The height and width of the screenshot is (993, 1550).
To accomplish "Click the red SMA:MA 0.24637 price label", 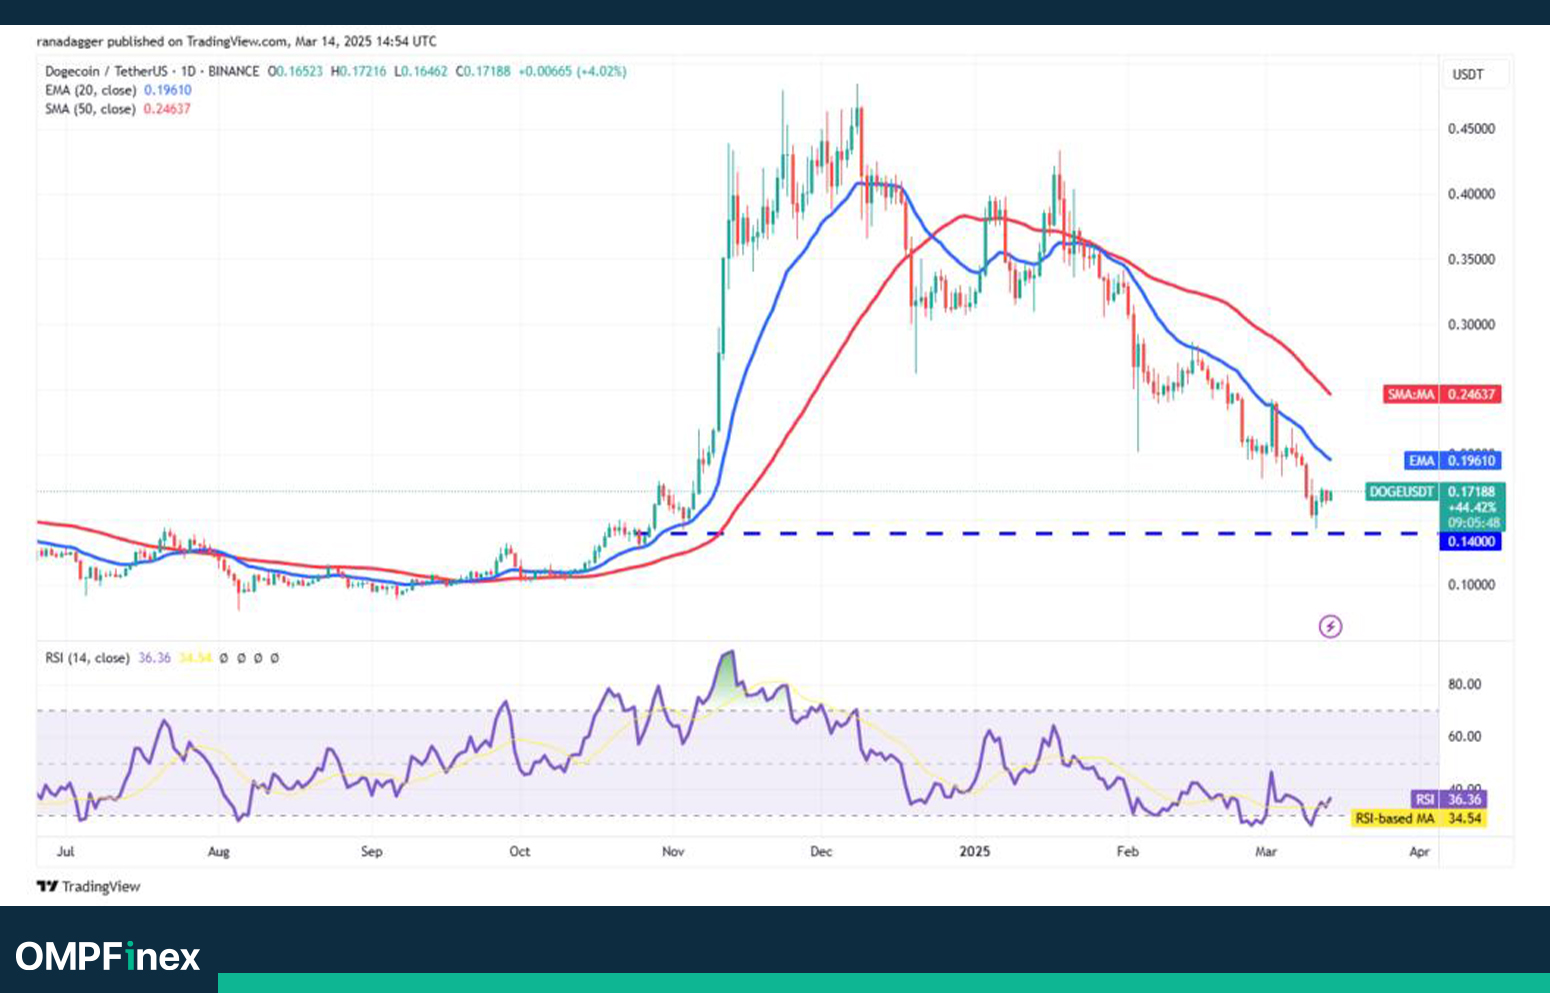I will pyautogui.click(x=1442, y=394).
